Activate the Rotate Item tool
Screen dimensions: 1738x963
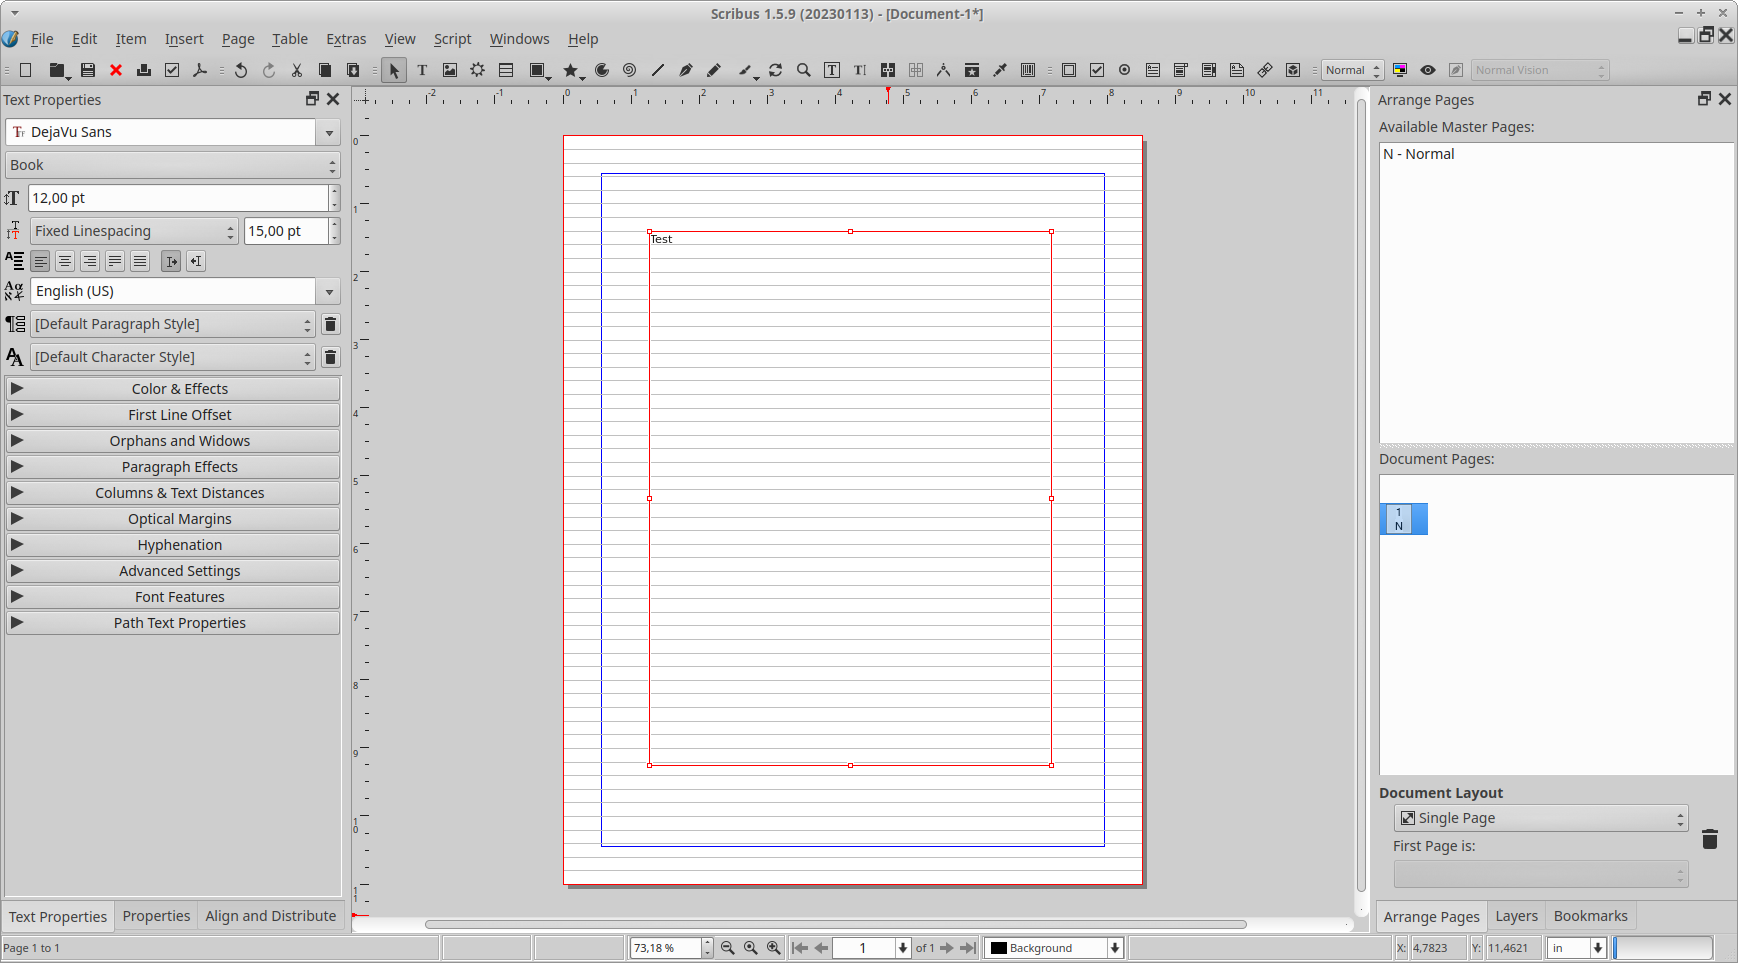pos(775,70)
